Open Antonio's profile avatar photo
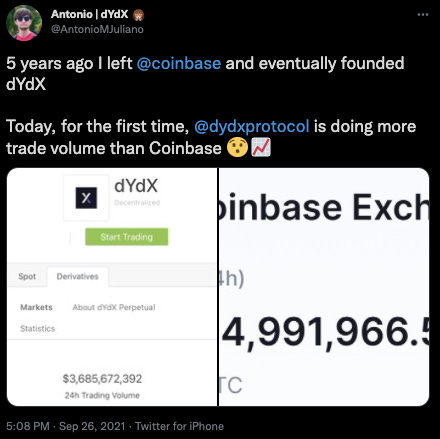This screenshot has height=439, width=440. pyautogui.click(x=24, y=23)
